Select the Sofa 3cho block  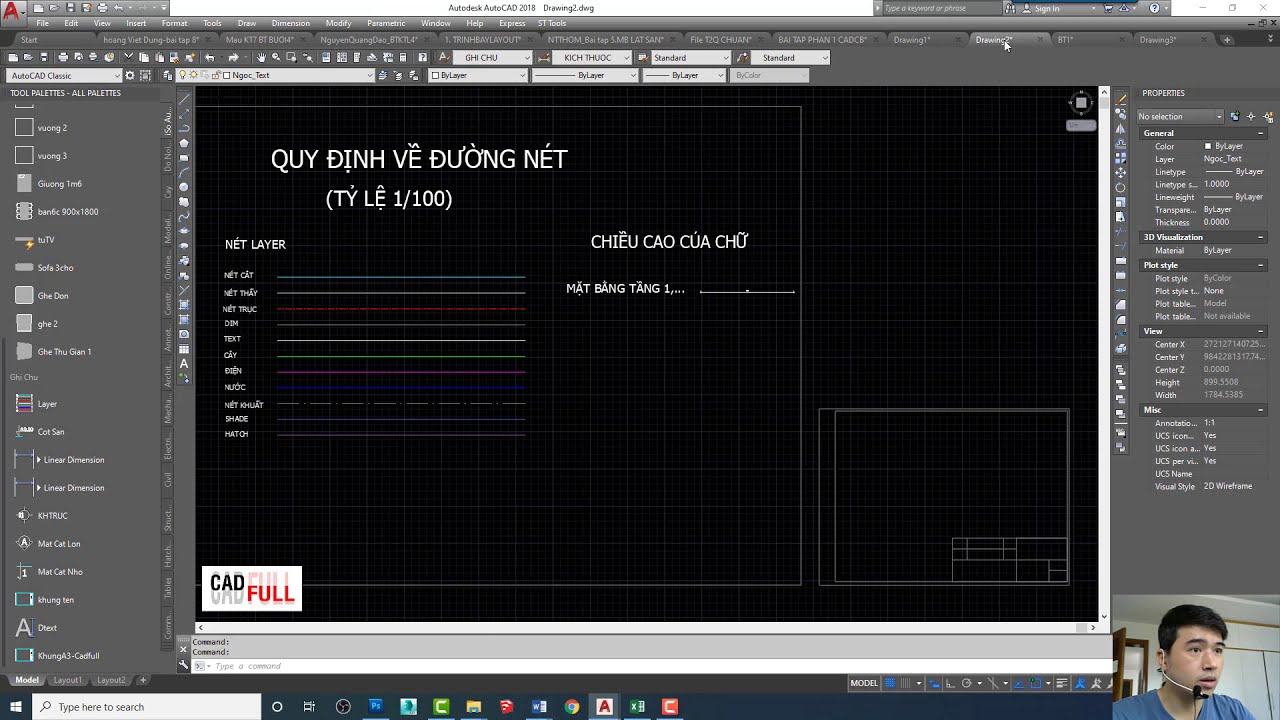(x=45, y=268)
